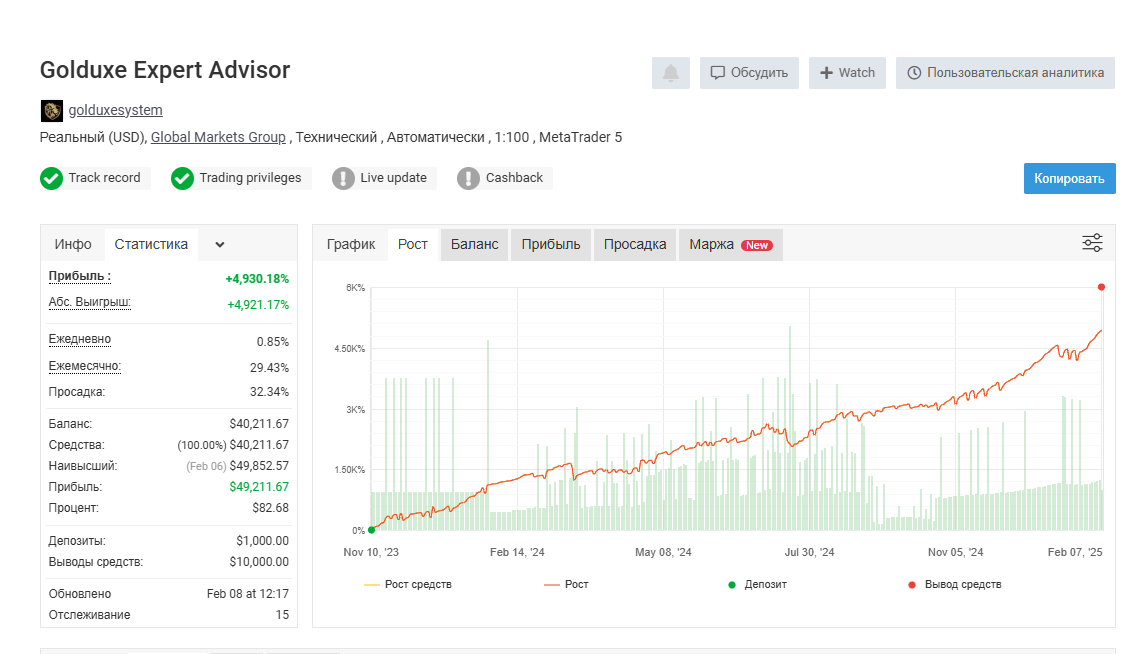Switch to the Инфо tab
The image size is (1130, 654).
tap(73, 244)
